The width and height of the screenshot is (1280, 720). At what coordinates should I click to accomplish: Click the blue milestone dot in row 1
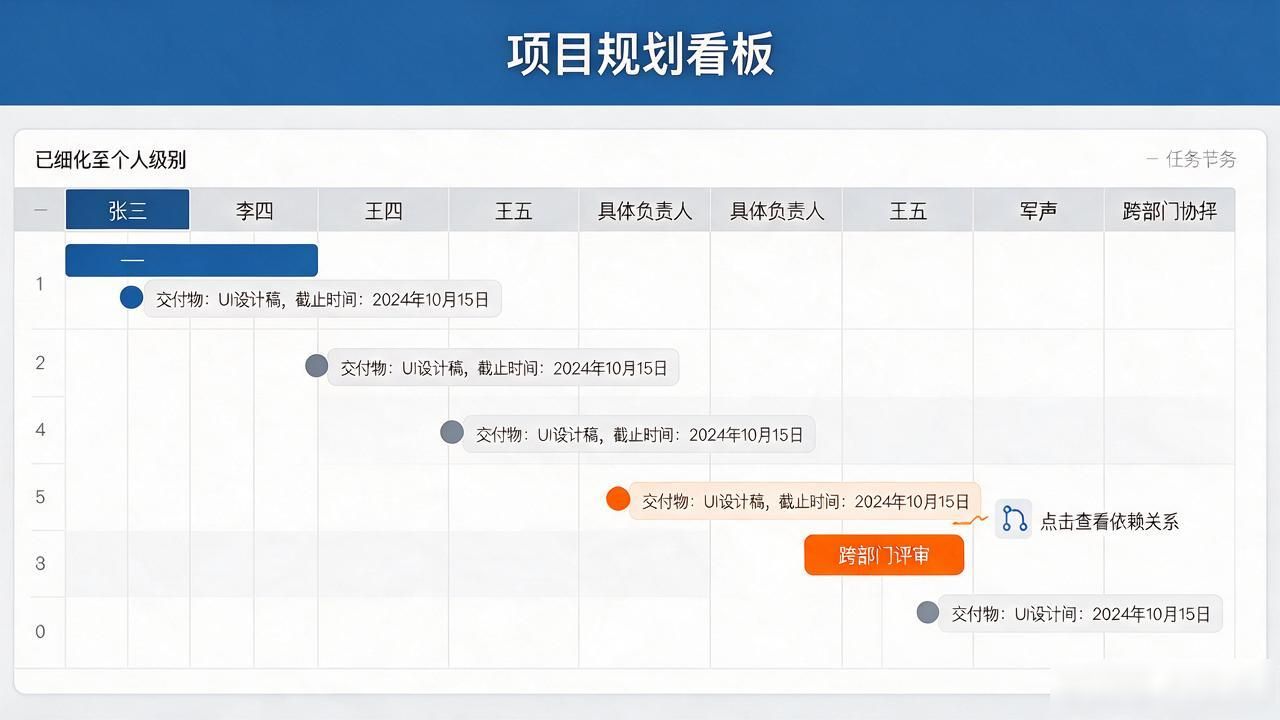(131, 297)
